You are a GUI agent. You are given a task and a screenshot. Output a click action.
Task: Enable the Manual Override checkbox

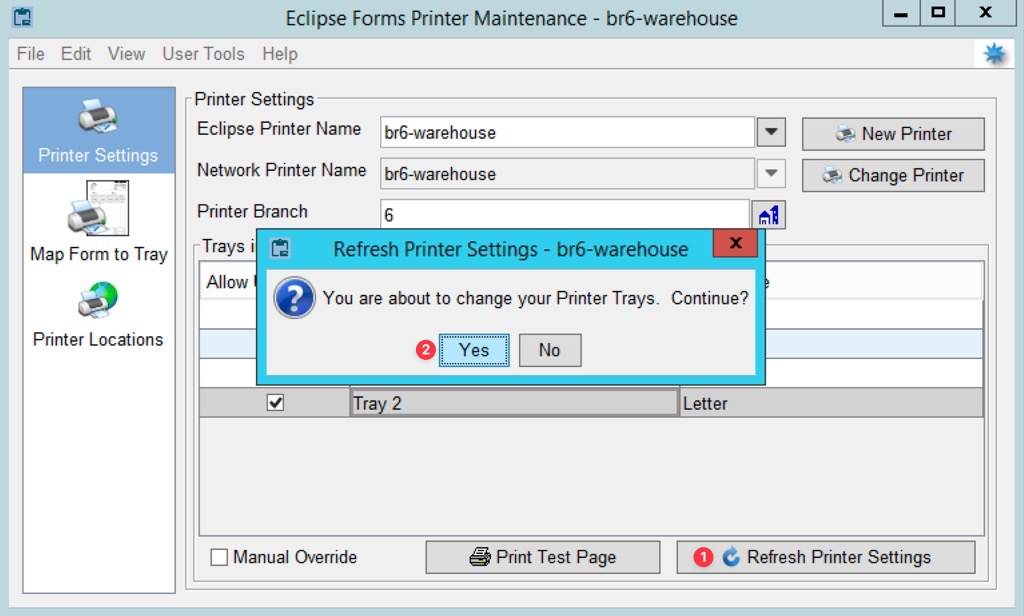click(x=219, y=557)
